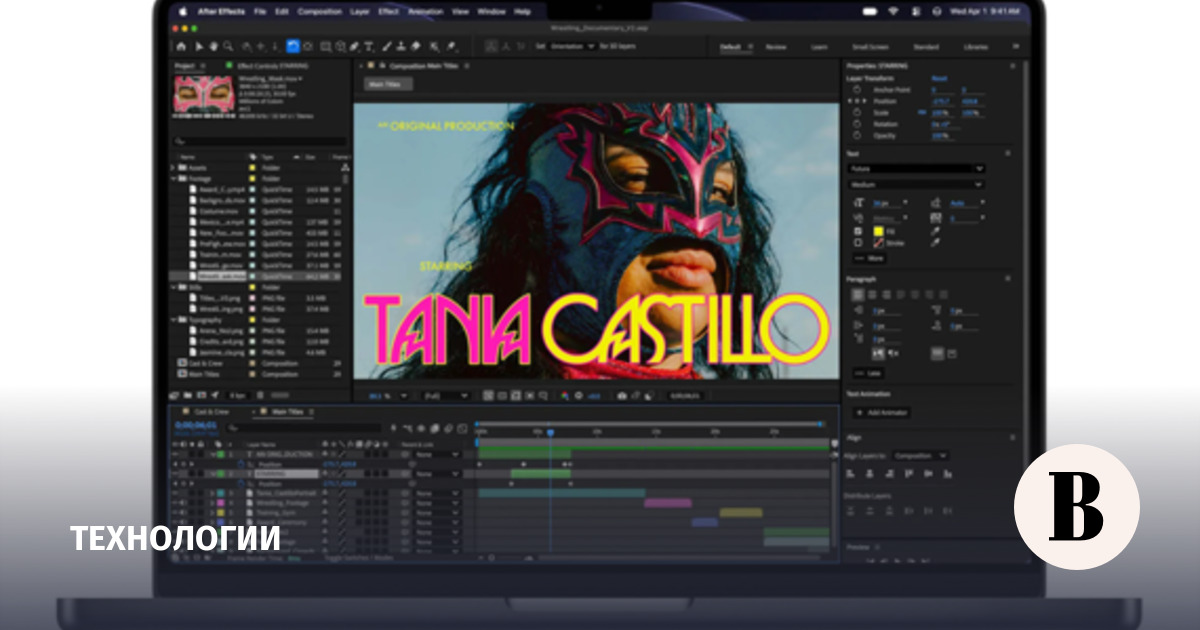Screen dimensions: 1200x630
Task: Click the Opacity stopwatch icon
Action: click(858, 135)
